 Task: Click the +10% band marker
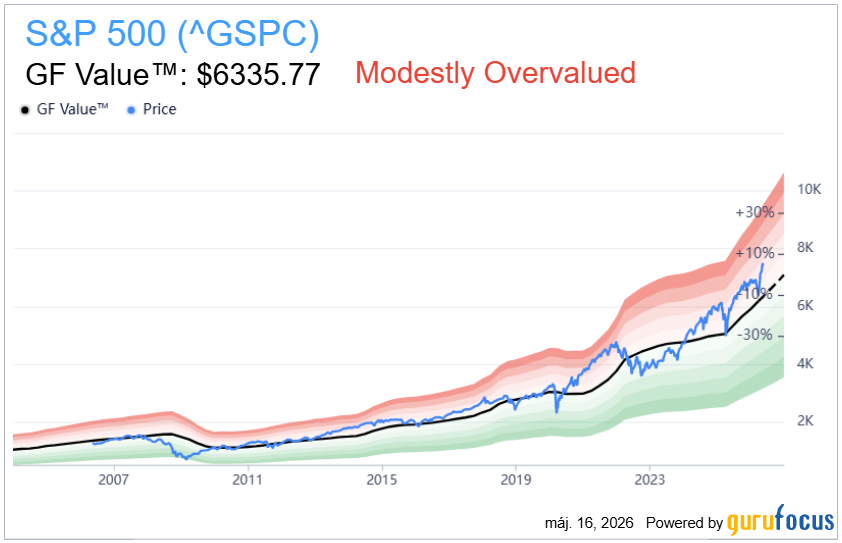pyautogui.click(x=755, y=253)
